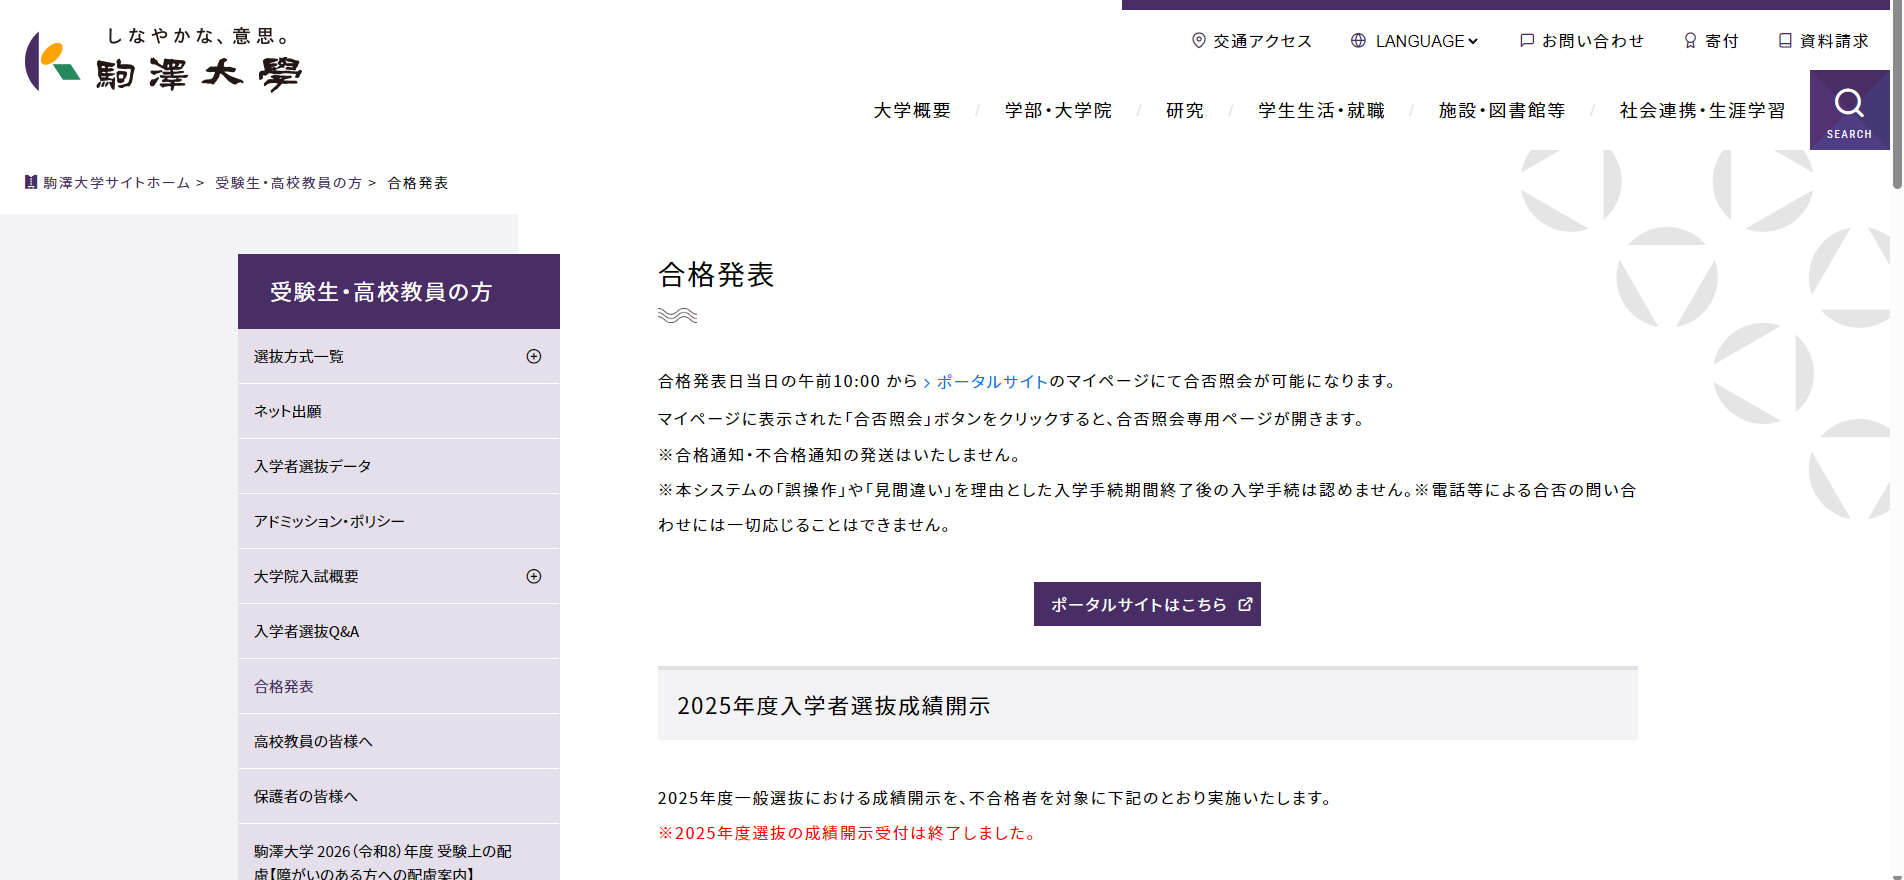The width and height of the screenshot is (1904, 880).
Task: Click the お問い合わせ speech bubble icon
Action: [x=1526, y=40]
